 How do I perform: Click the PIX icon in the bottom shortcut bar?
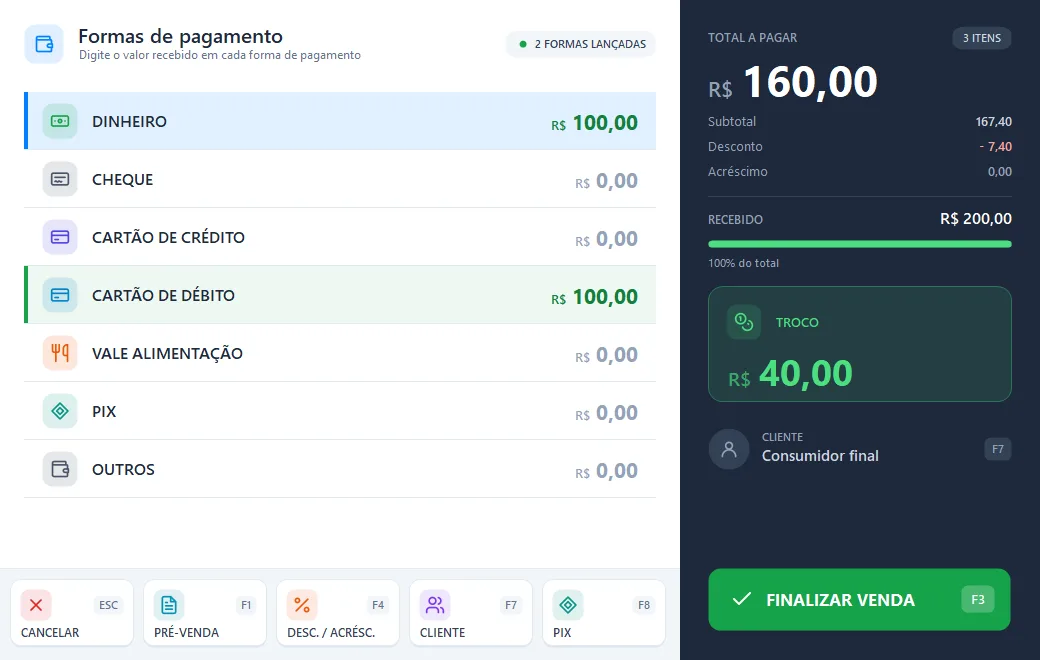(x=568, y=605)
